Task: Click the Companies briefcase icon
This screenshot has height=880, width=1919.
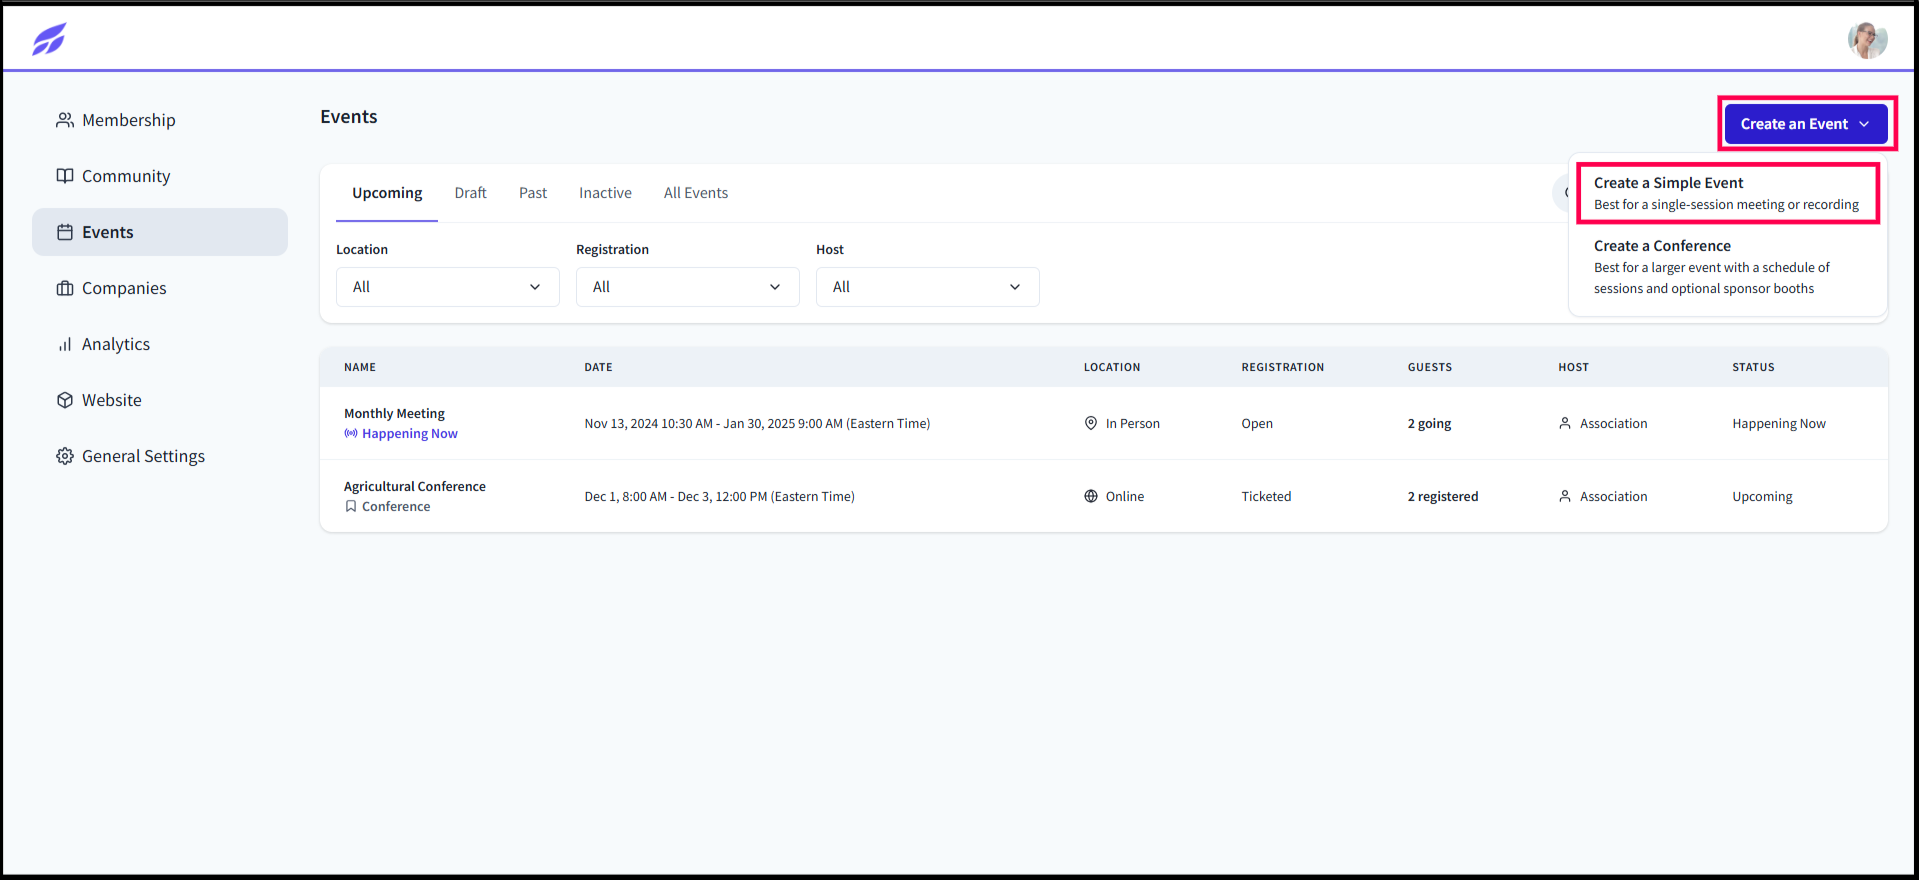Action: [x=65, y=288]
